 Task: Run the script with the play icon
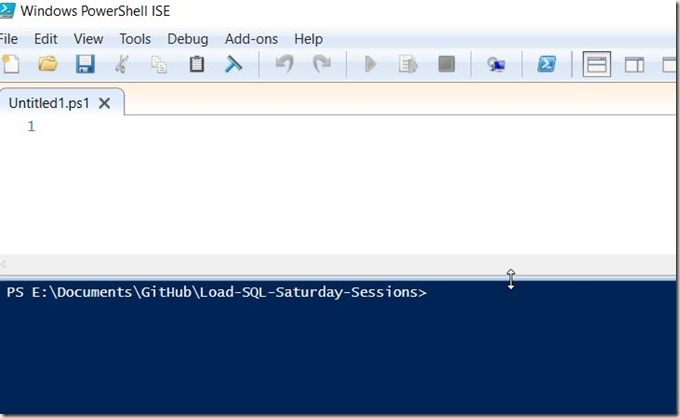pos(370,64)
